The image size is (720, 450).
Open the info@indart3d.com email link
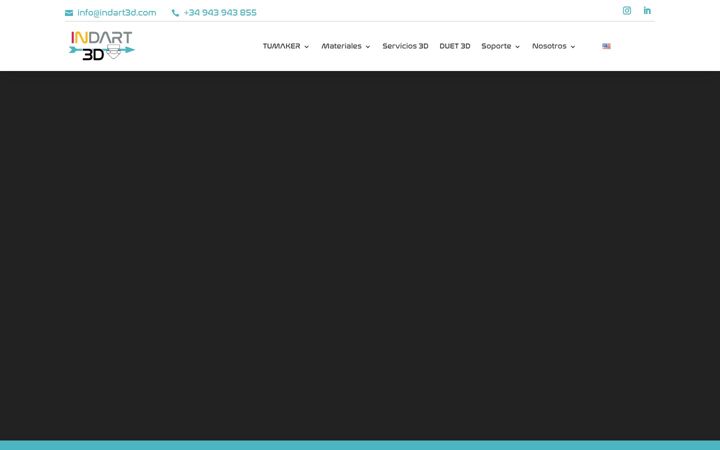click(x=117, y=13)
